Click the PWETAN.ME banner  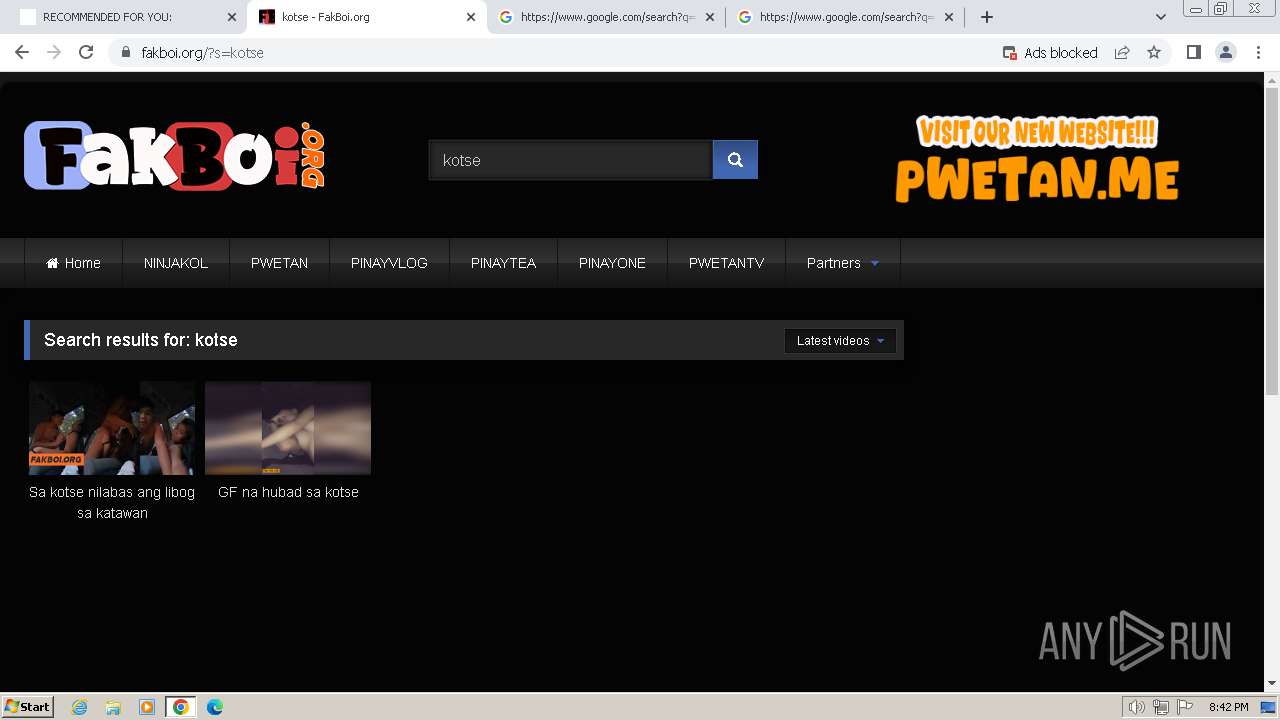point(1037,159)
